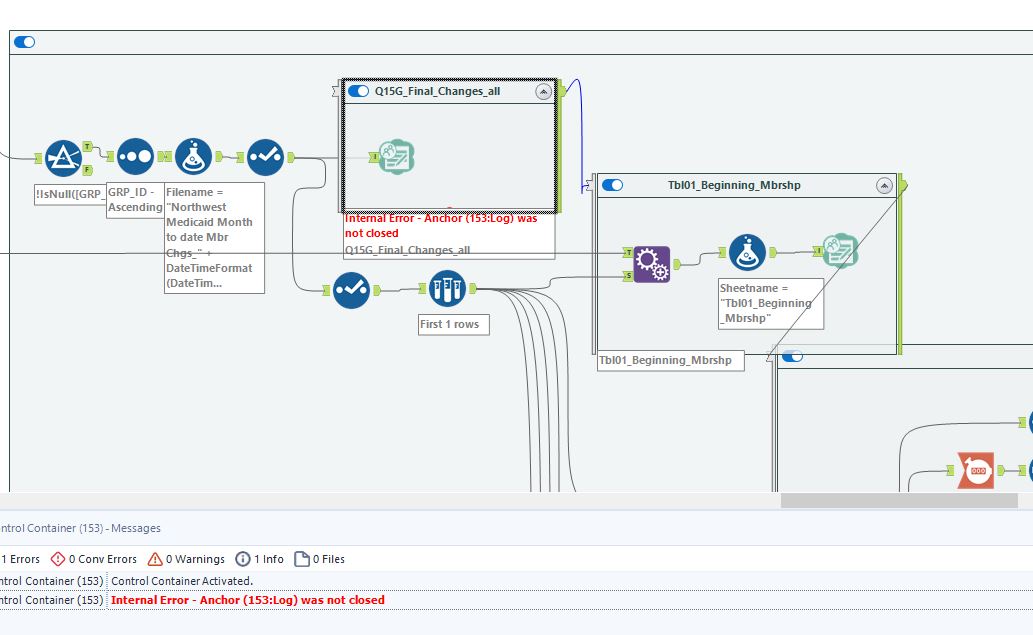Open the Sort tool configured GRP_ID Ascending
This screenshot has width=1033, height=635.
[x=135, y=156]
